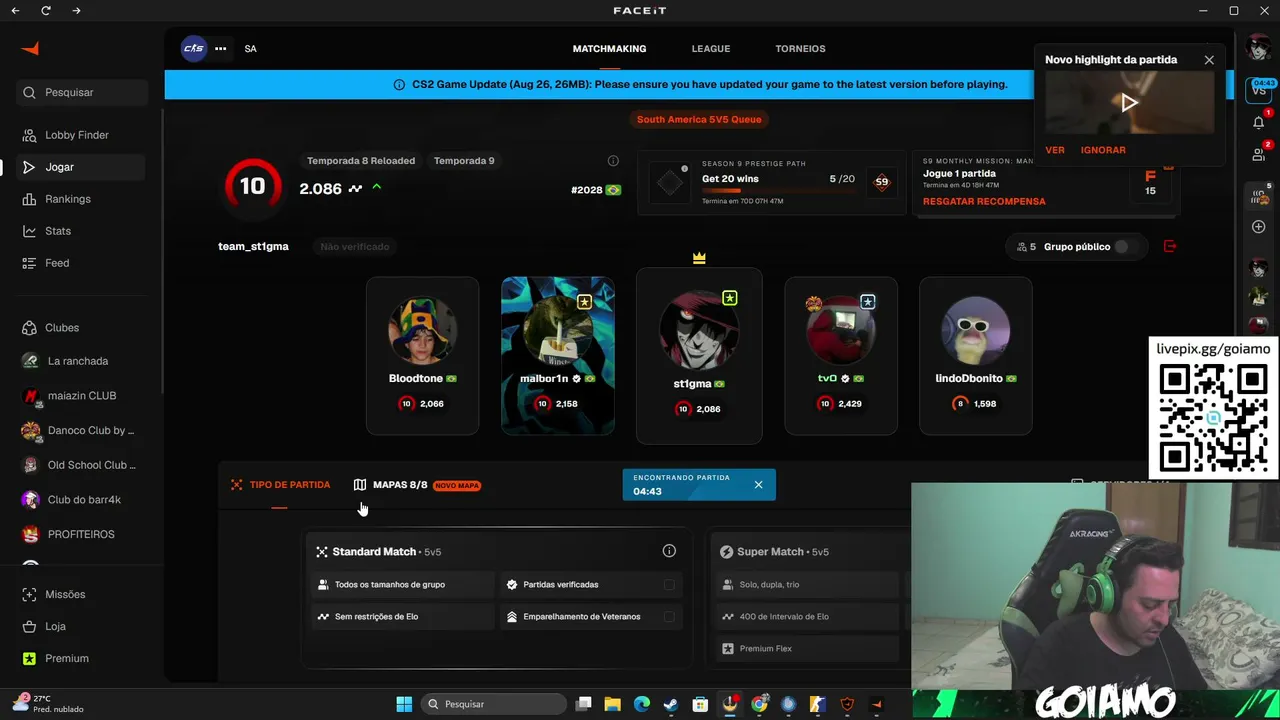
Task: Click the season info icon
Action: tap(613, 161)
